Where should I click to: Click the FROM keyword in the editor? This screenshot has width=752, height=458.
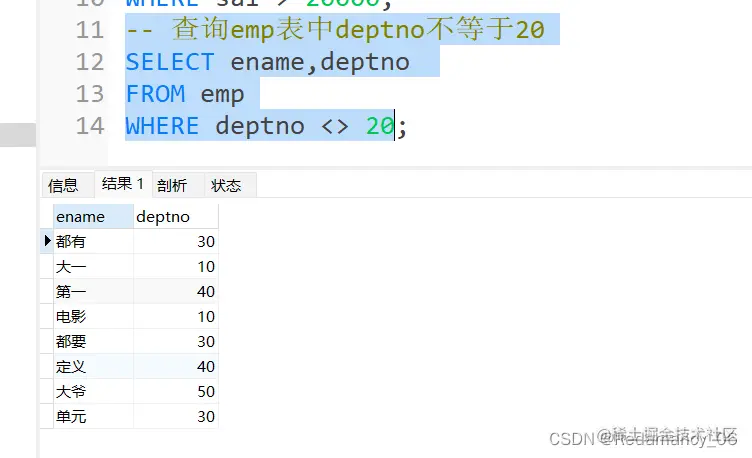[155, 94]
